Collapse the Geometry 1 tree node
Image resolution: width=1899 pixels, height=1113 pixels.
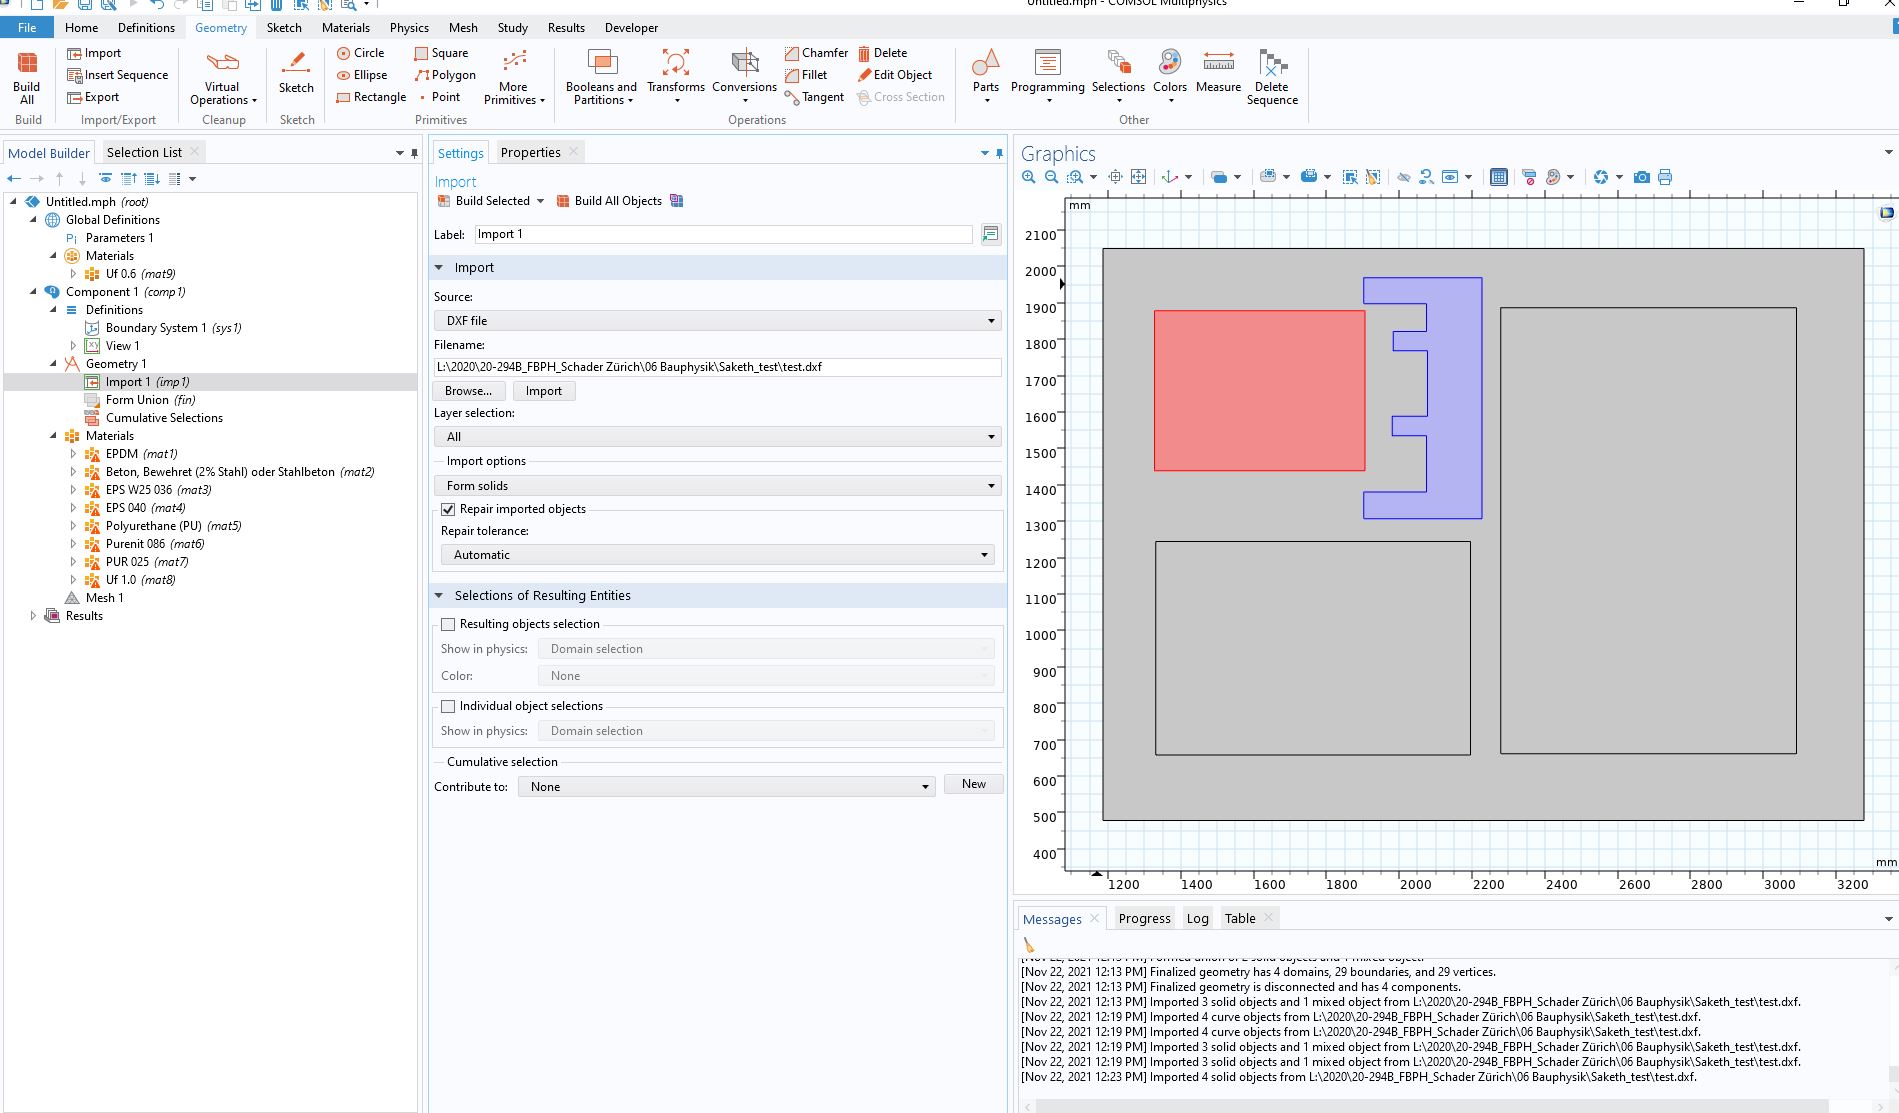tap(54, 364)
